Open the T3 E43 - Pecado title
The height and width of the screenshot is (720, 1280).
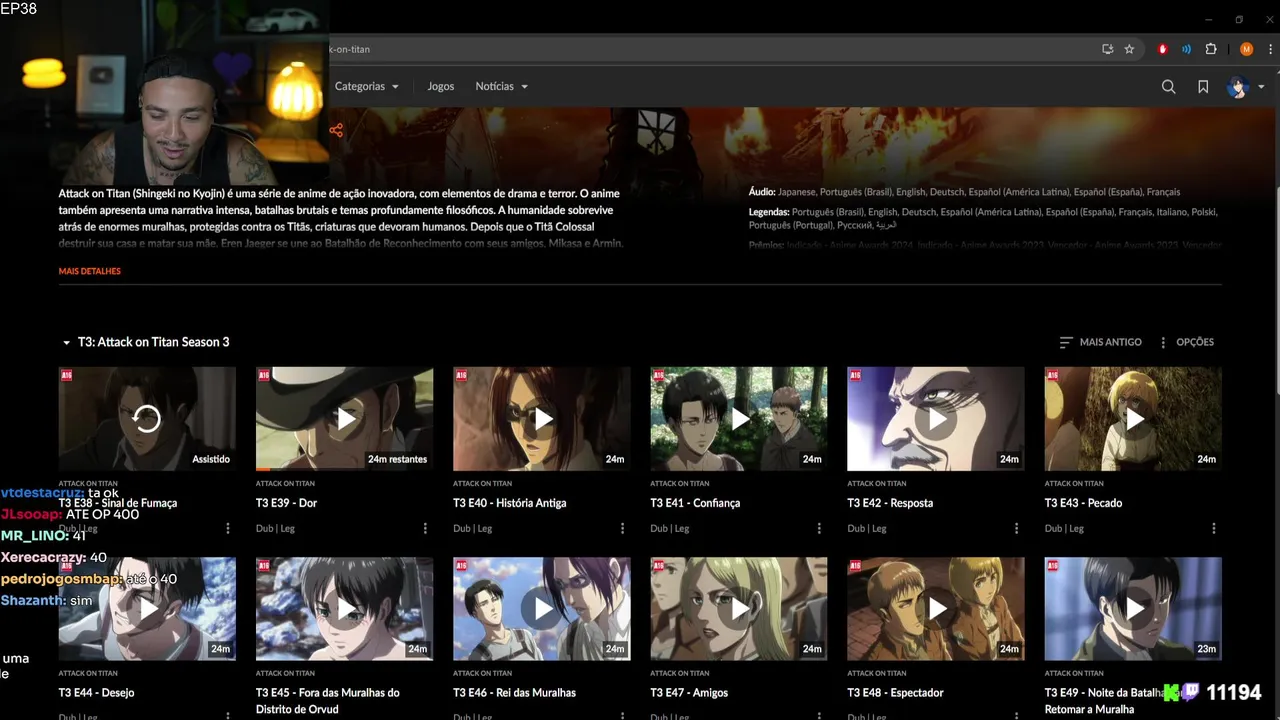(1083, 503)
